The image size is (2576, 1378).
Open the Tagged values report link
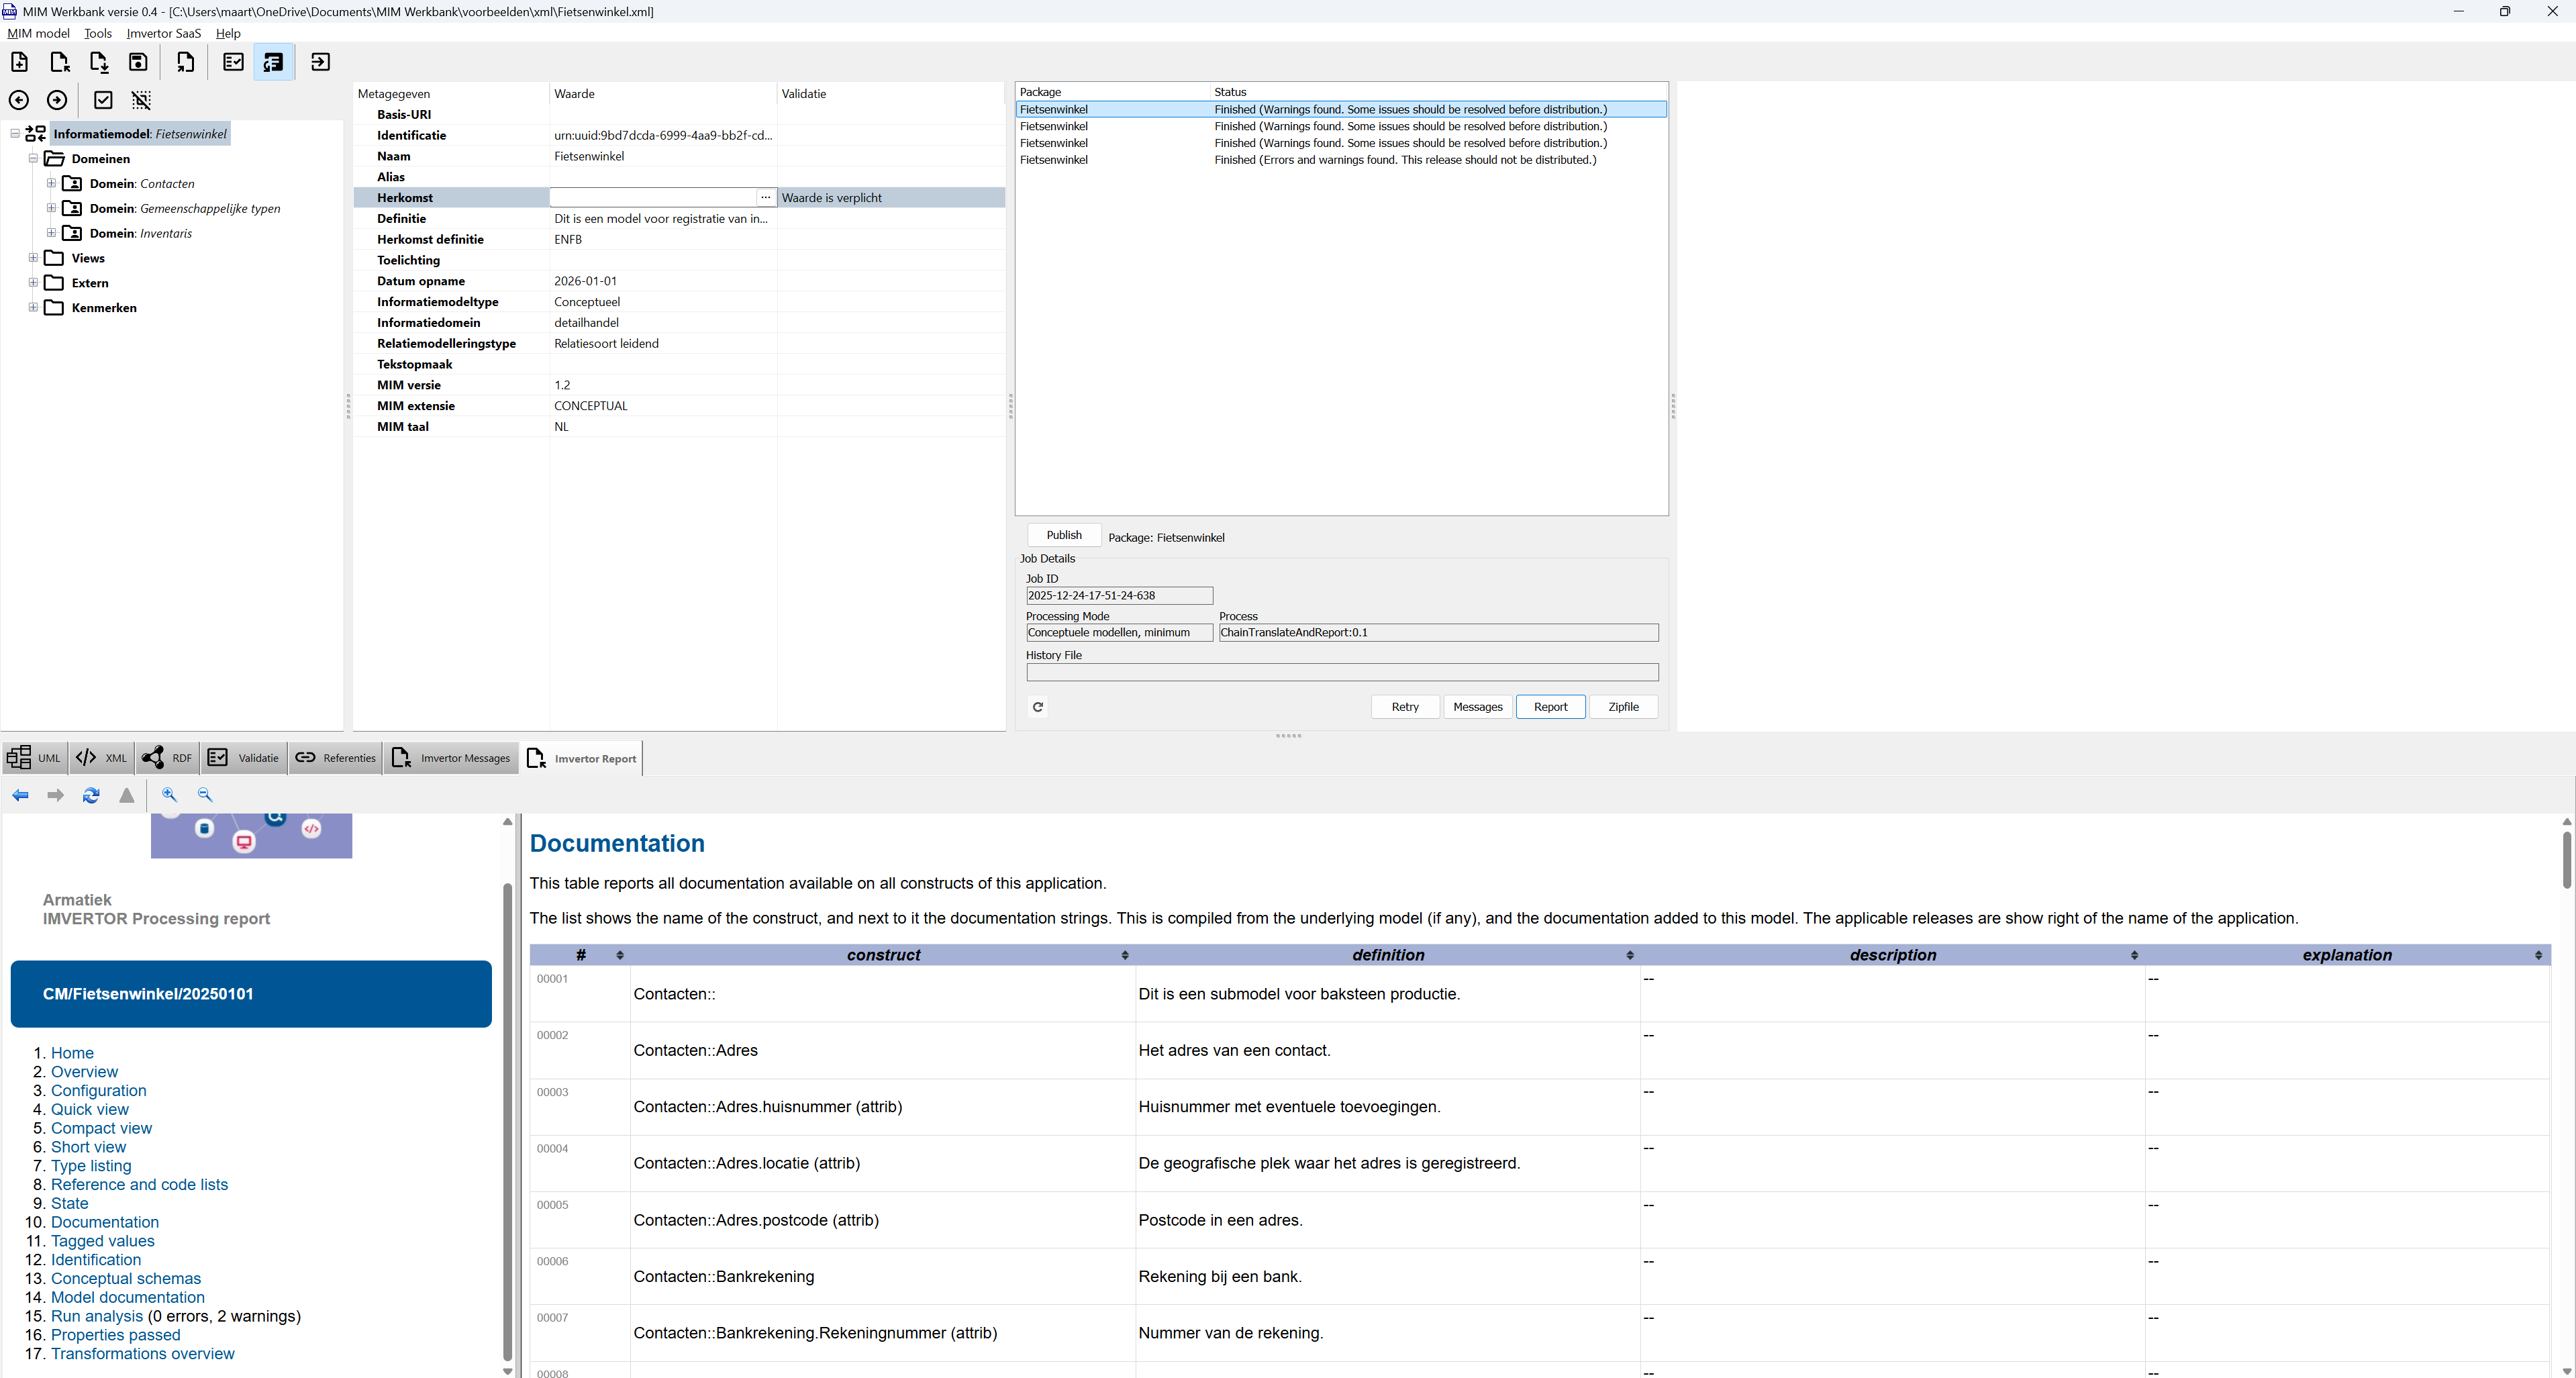pos(103,1241)
